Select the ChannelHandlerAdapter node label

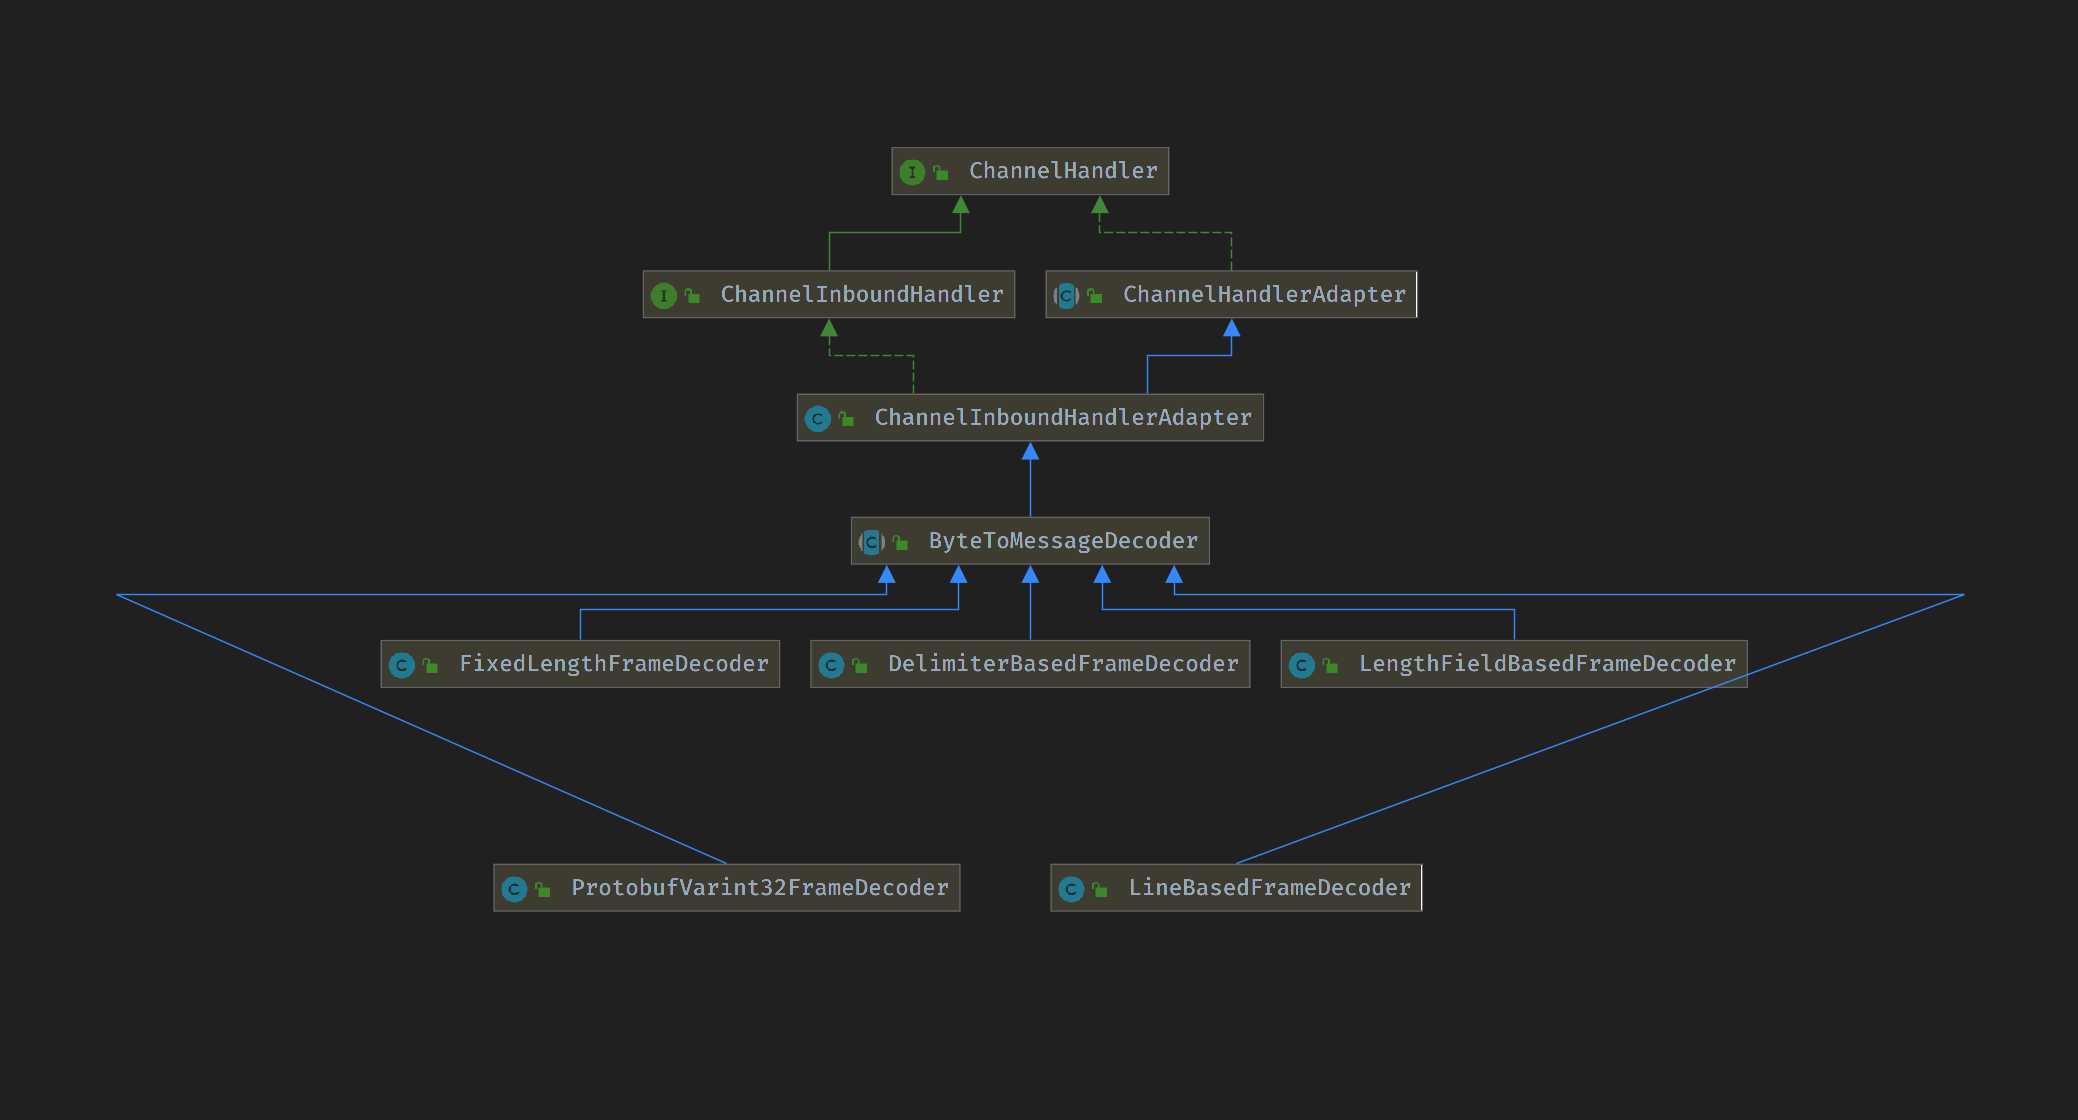[x=1263, y=295]
